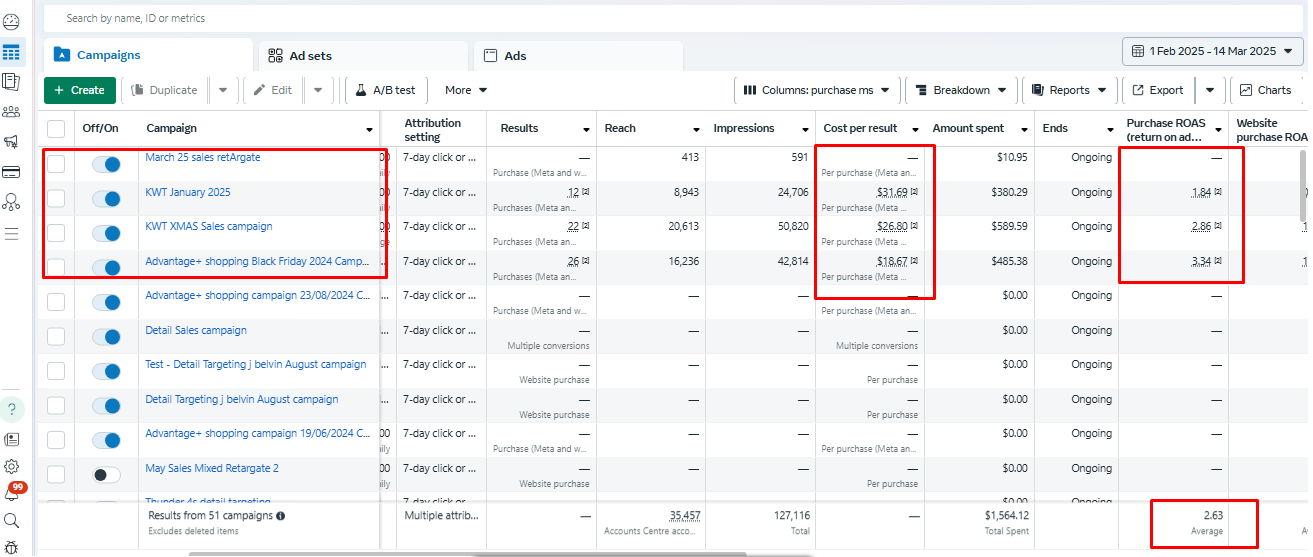1313x557 pixels.
Task: Enable the May Sales Mixed Retargate 2 campaign
Action: coord(106,475)
